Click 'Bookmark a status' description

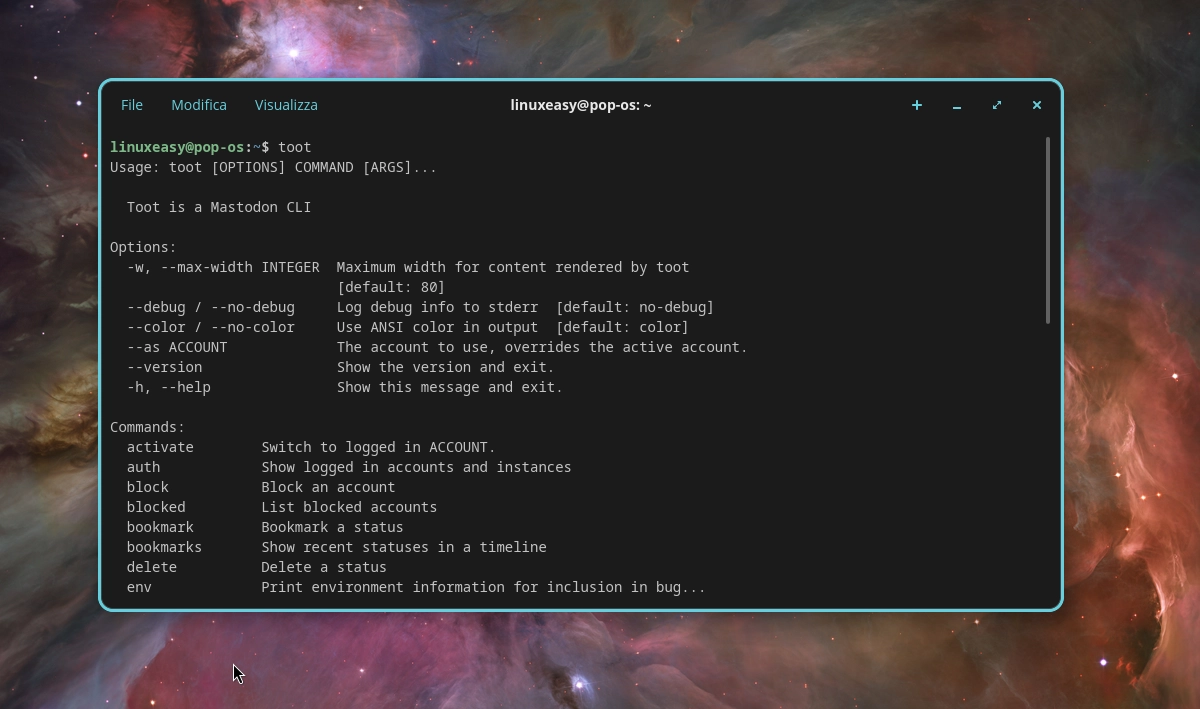[333, 527]
